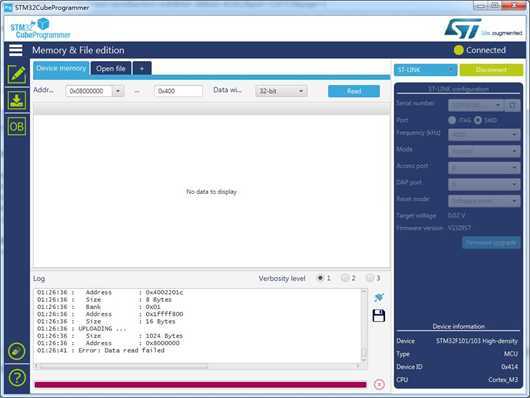Image resolution: width=530 pixels, height=398 pixels.
Task: Click the 'No data to display' message
Action: click(212, 192)
